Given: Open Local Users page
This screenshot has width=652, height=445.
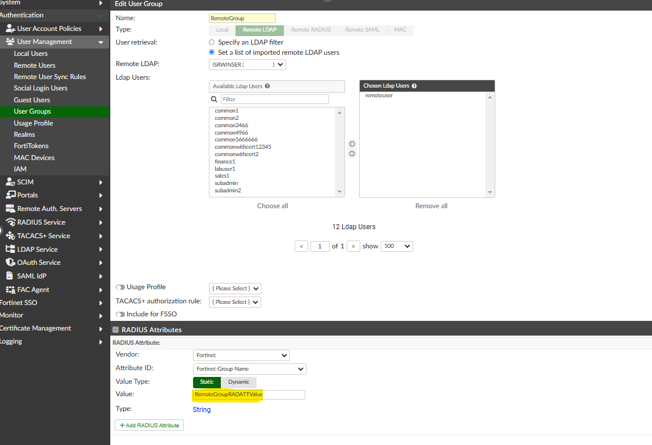Looking at the screenshot, I should point(30,54).
